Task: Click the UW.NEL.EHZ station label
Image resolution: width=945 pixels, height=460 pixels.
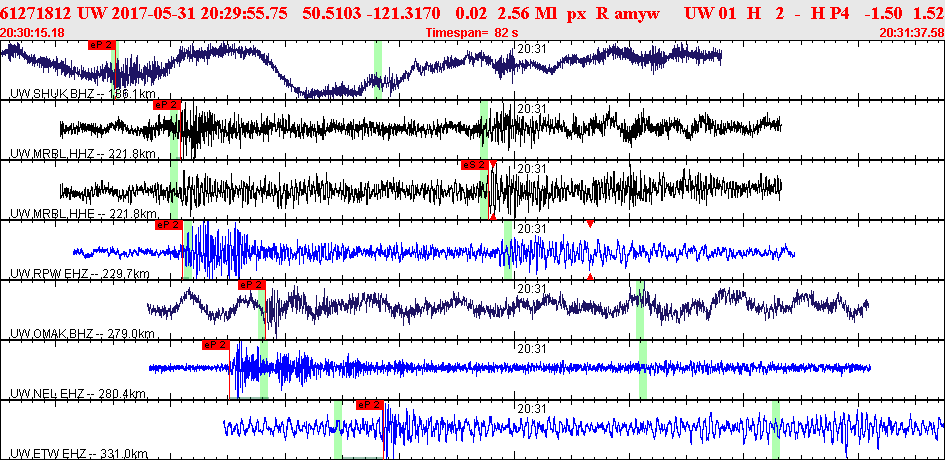Action: 79,394
